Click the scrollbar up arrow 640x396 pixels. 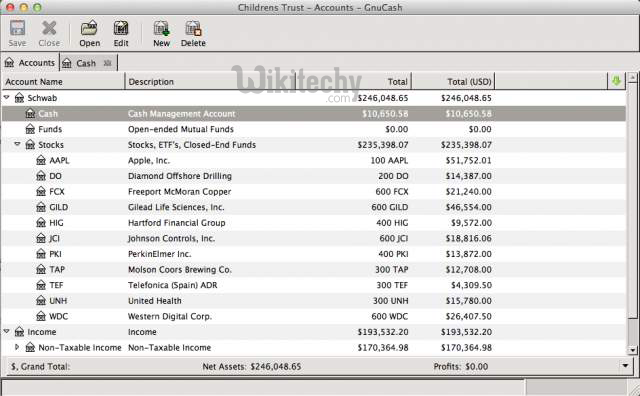point(632,77)
